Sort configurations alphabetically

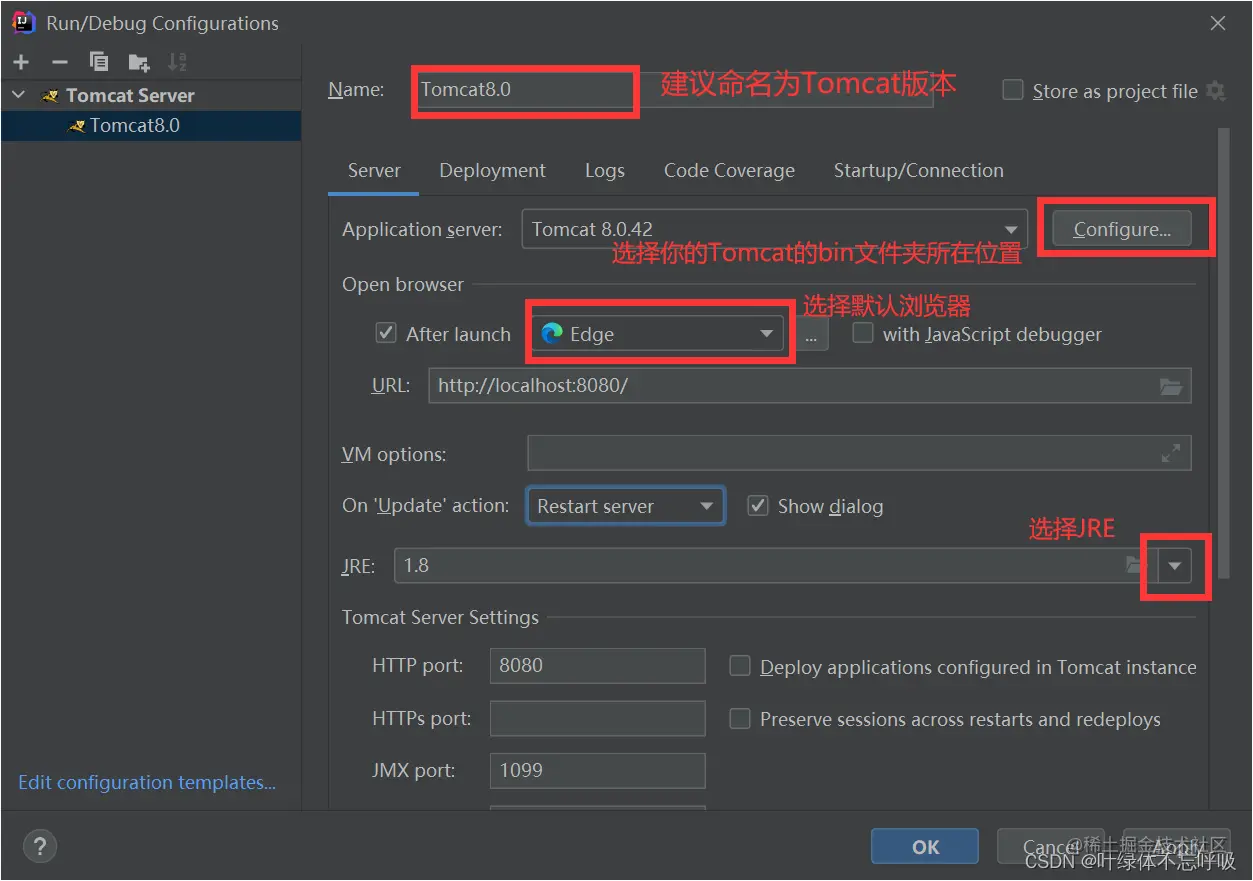point(177,62)
